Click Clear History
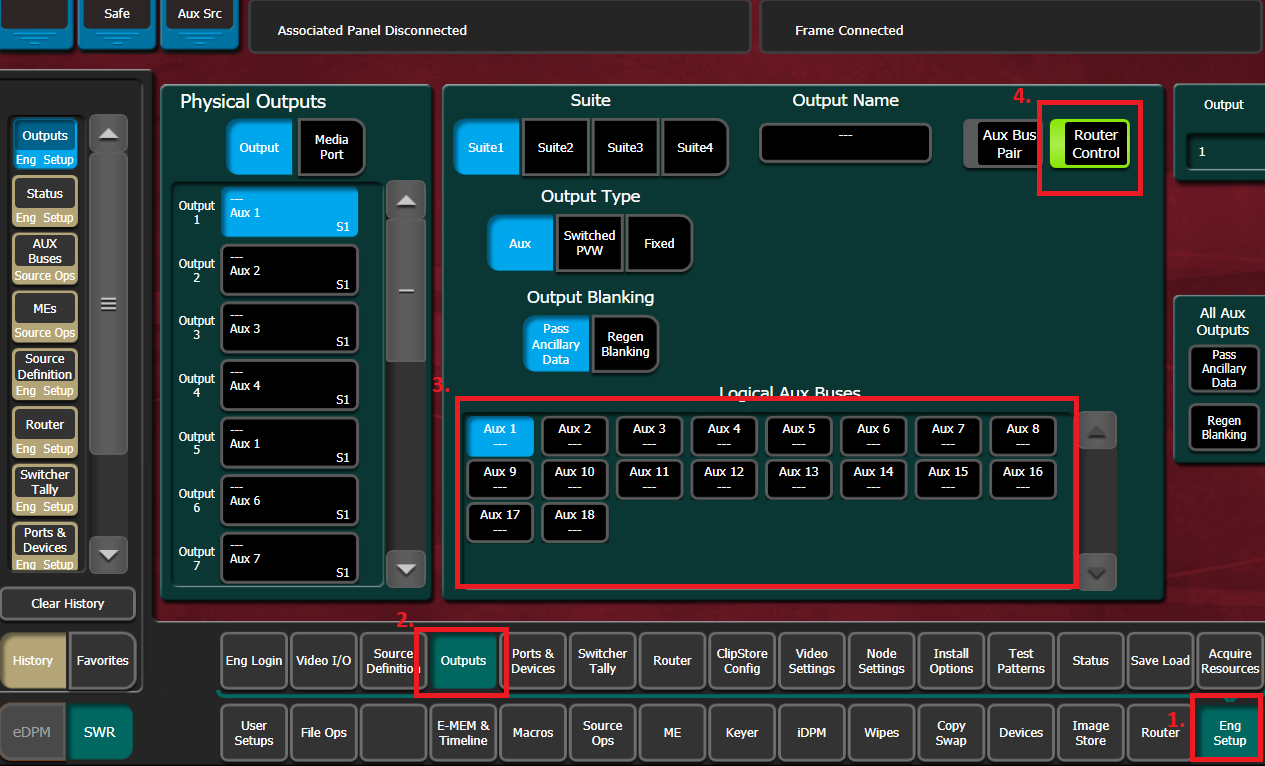This screenshot has height=766, width=1265. click(x=68, y=603)
